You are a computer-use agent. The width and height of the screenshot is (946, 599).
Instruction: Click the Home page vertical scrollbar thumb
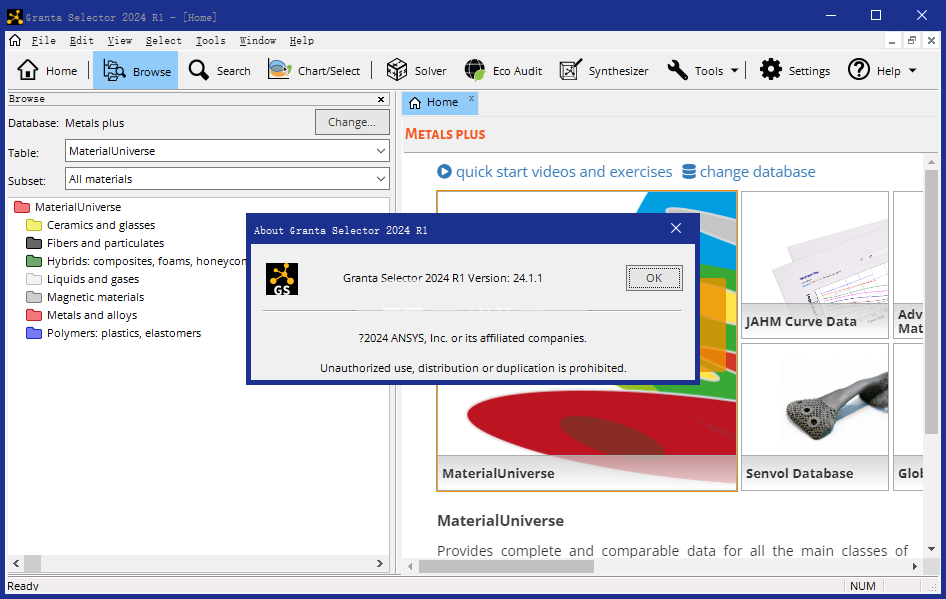[931, 302]
